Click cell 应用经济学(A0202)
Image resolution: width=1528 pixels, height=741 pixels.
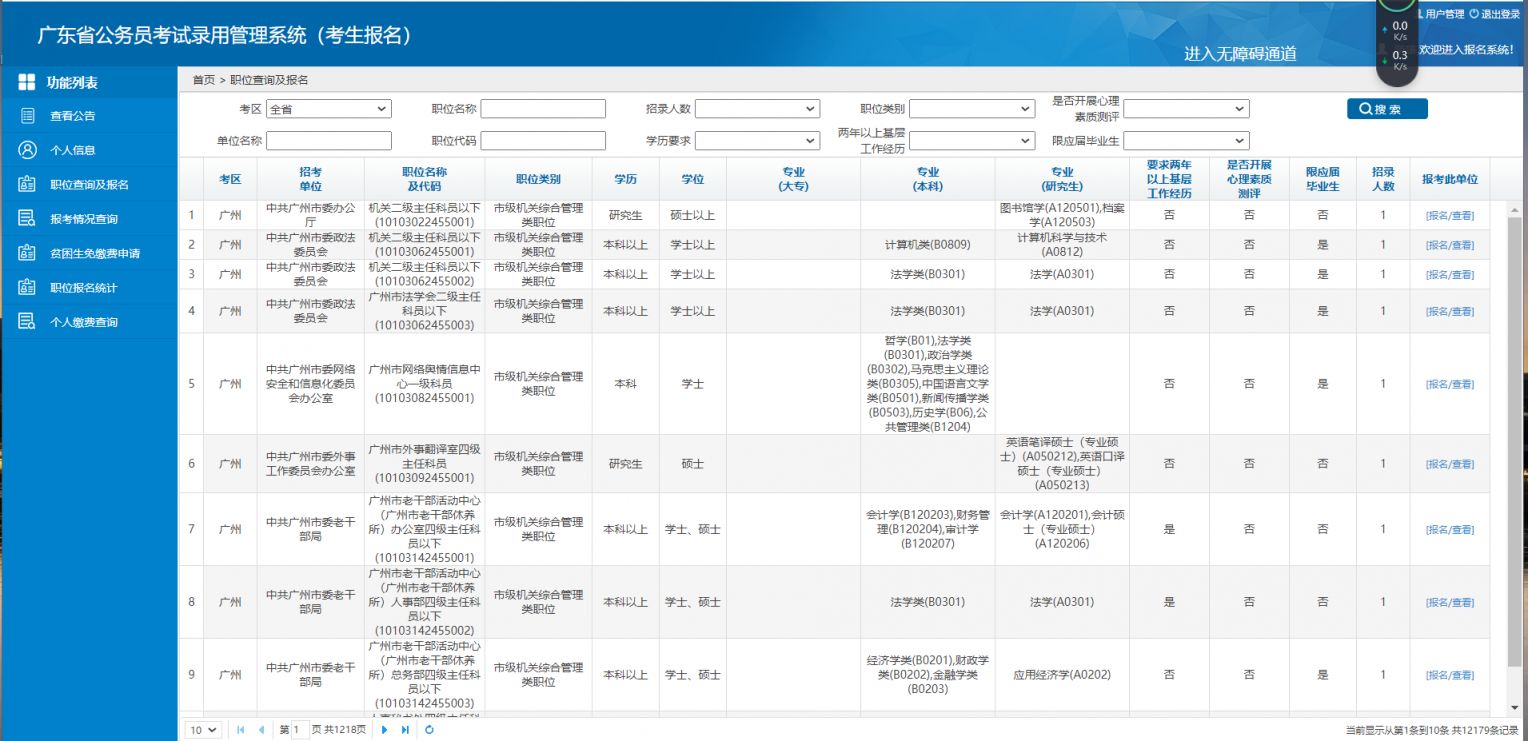coord(1062,675)
